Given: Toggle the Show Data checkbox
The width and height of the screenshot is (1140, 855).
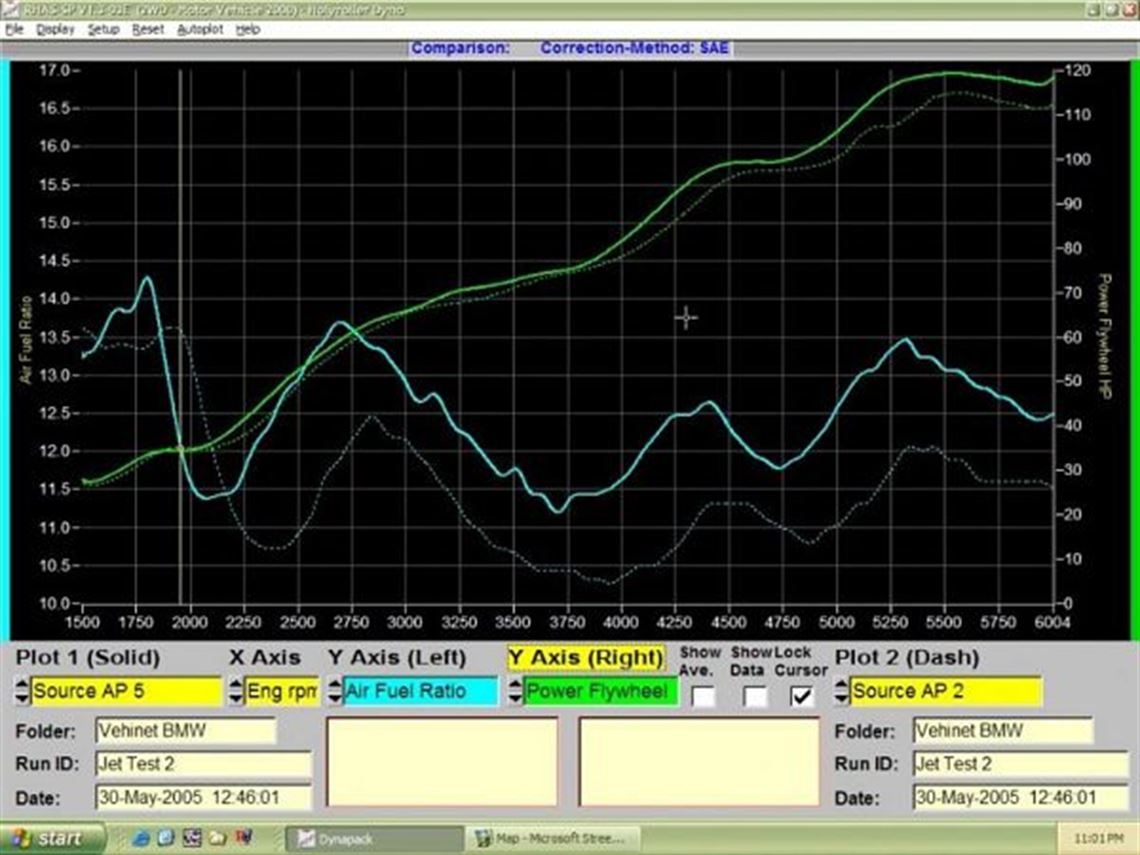Looking at the screenshot, I should 755,697.
